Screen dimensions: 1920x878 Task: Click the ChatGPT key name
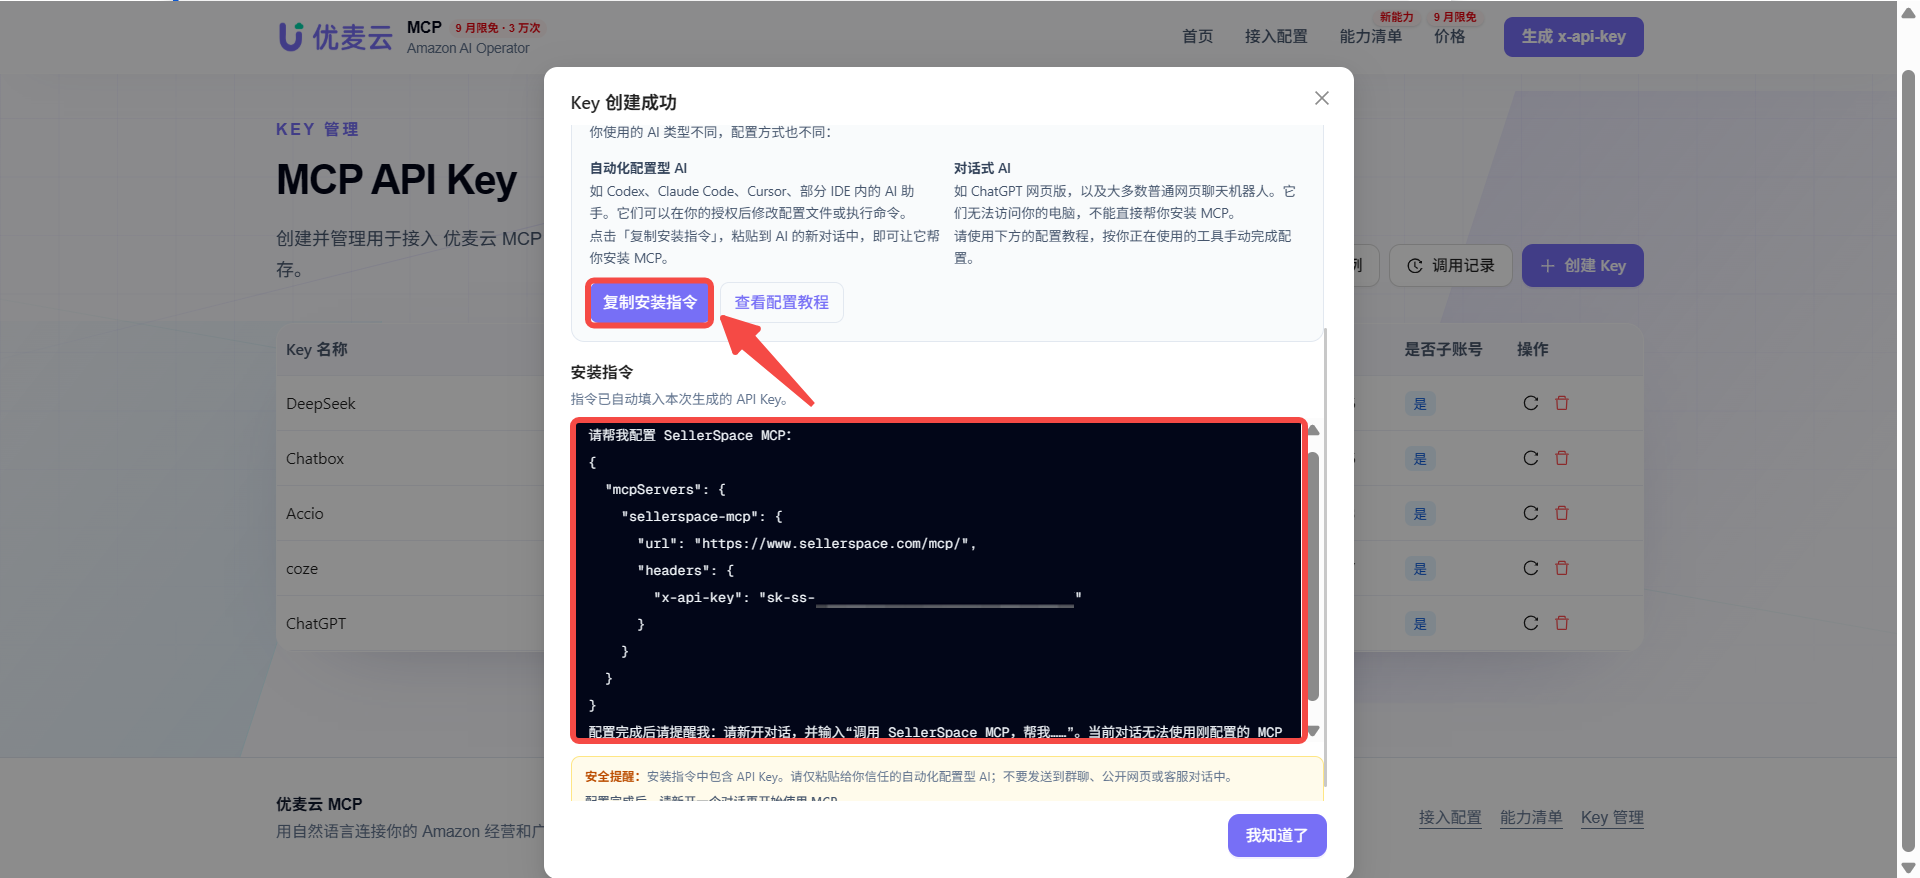point(316,624)
